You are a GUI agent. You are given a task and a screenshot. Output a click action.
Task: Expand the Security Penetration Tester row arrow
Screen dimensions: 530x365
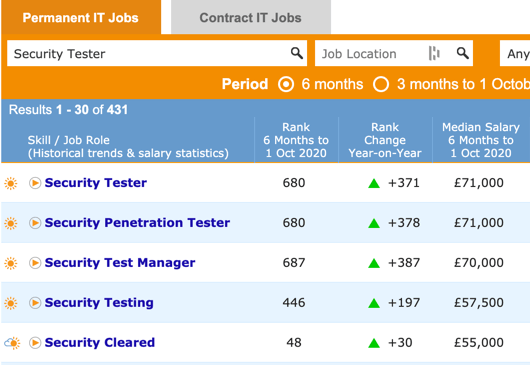click(35, 223)
